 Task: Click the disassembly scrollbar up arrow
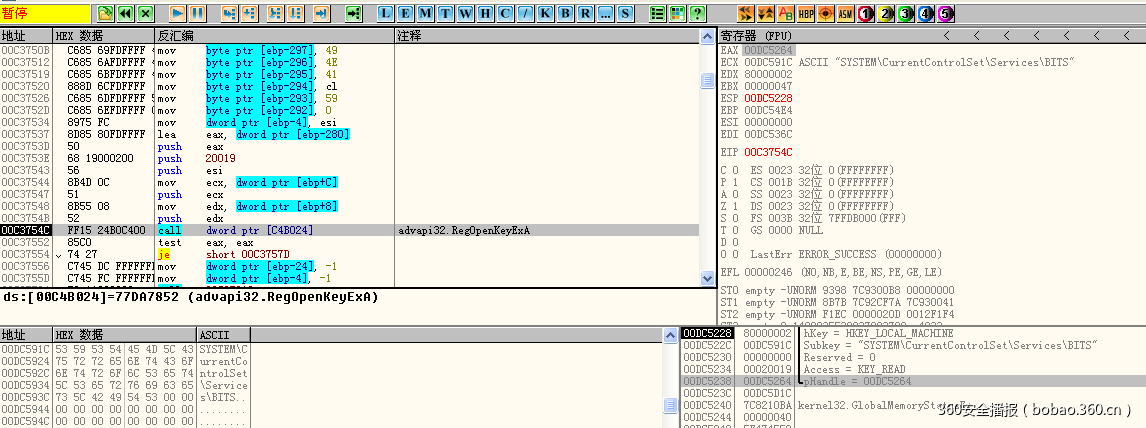(708, 35)
